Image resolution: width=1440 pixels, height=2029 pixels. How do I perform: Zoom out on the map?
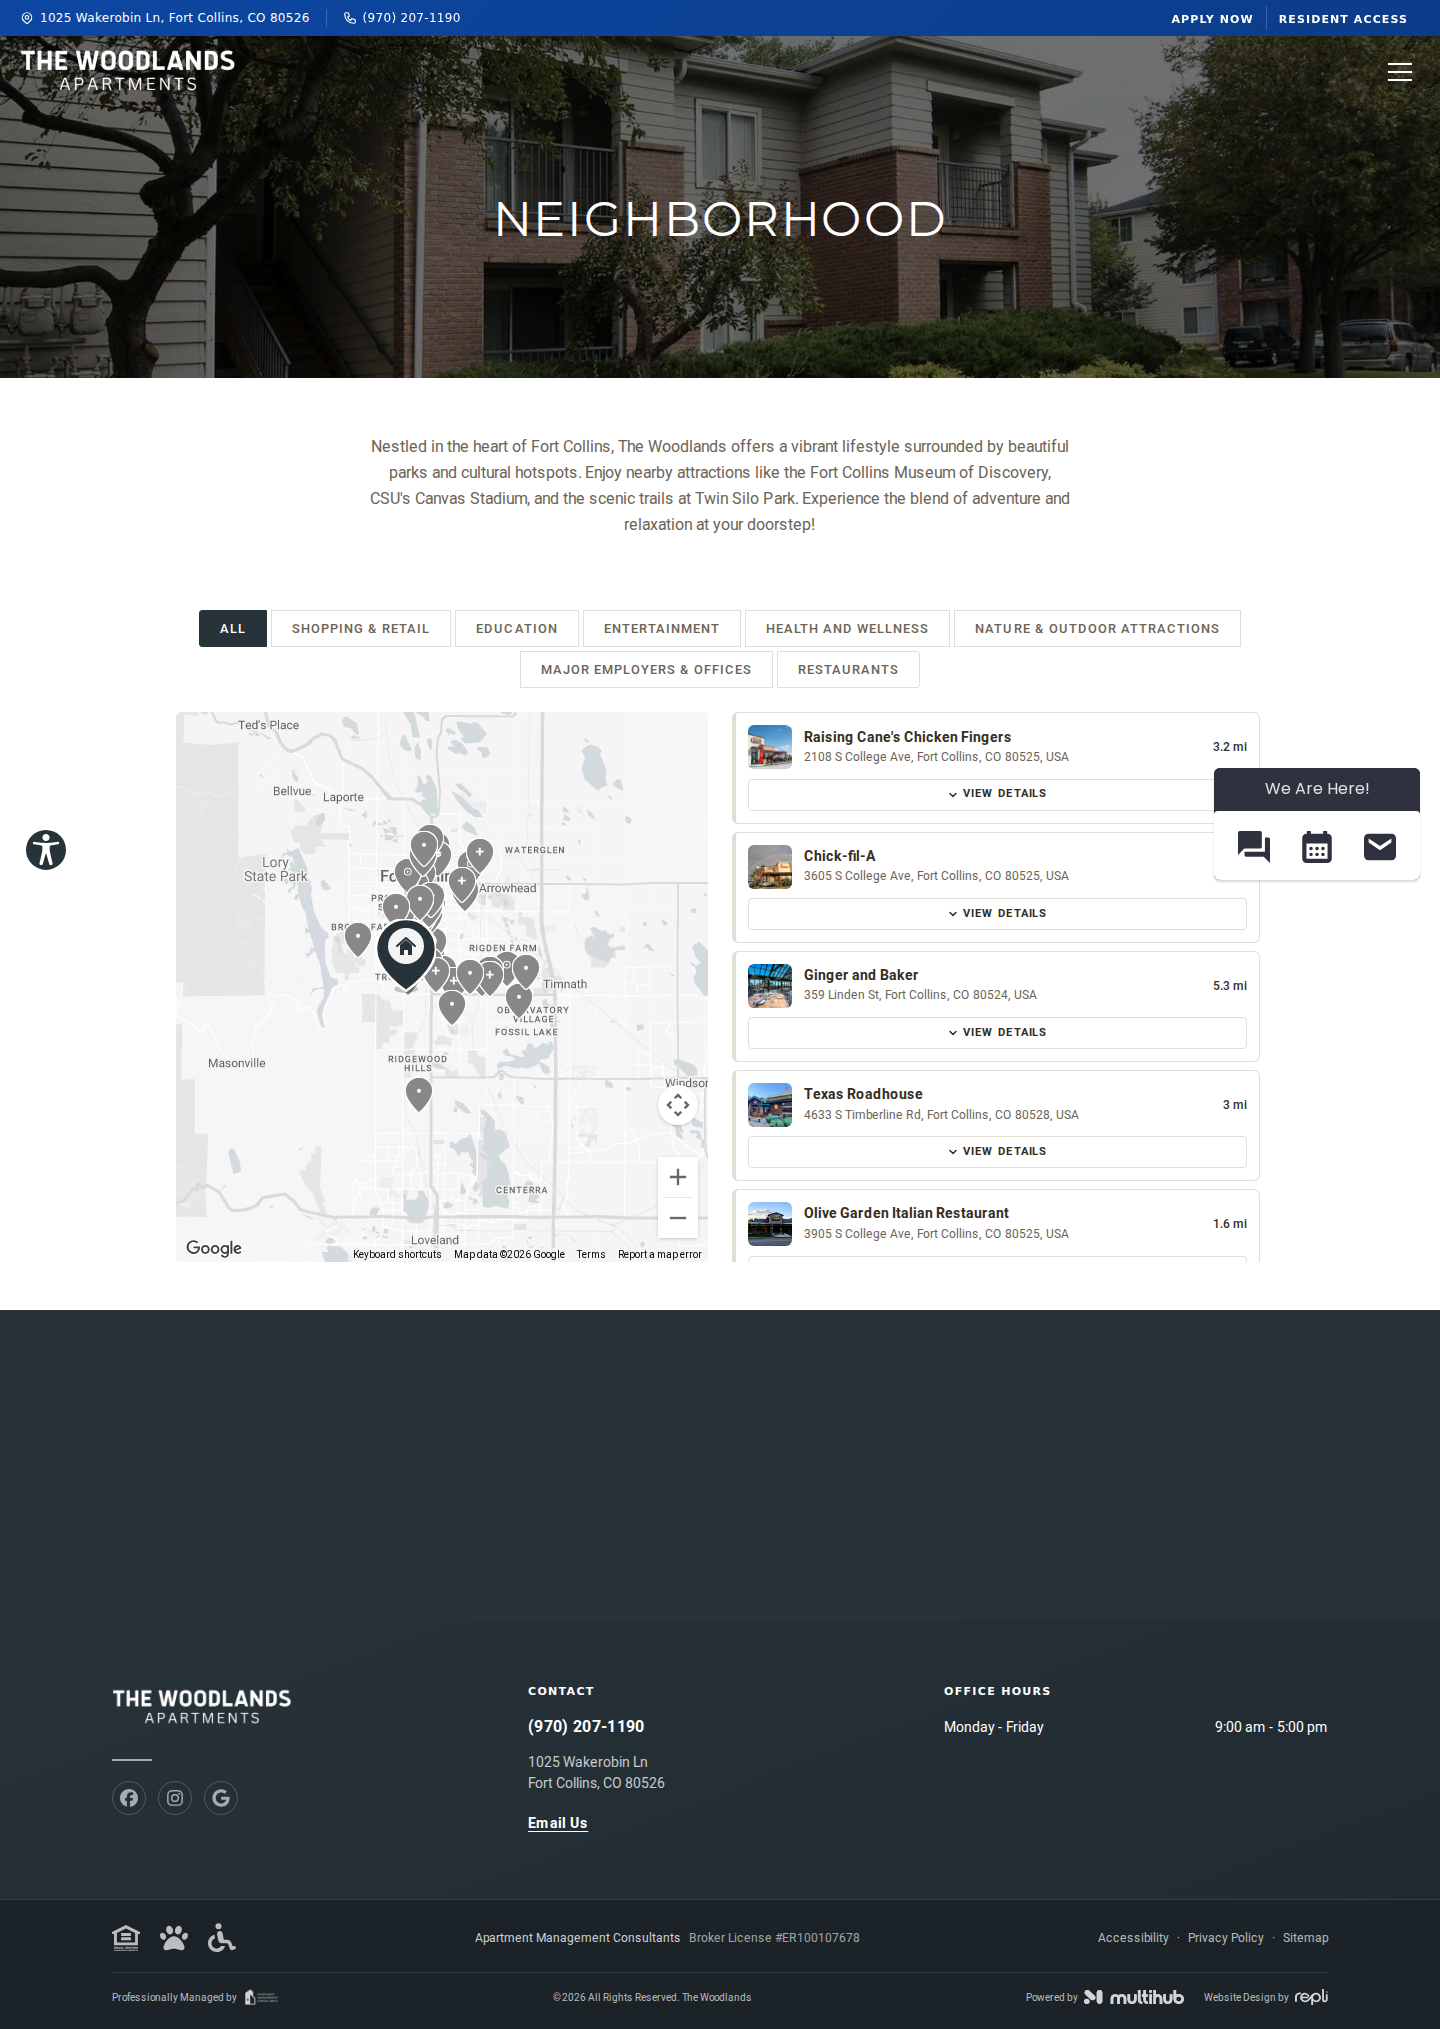678,1218
